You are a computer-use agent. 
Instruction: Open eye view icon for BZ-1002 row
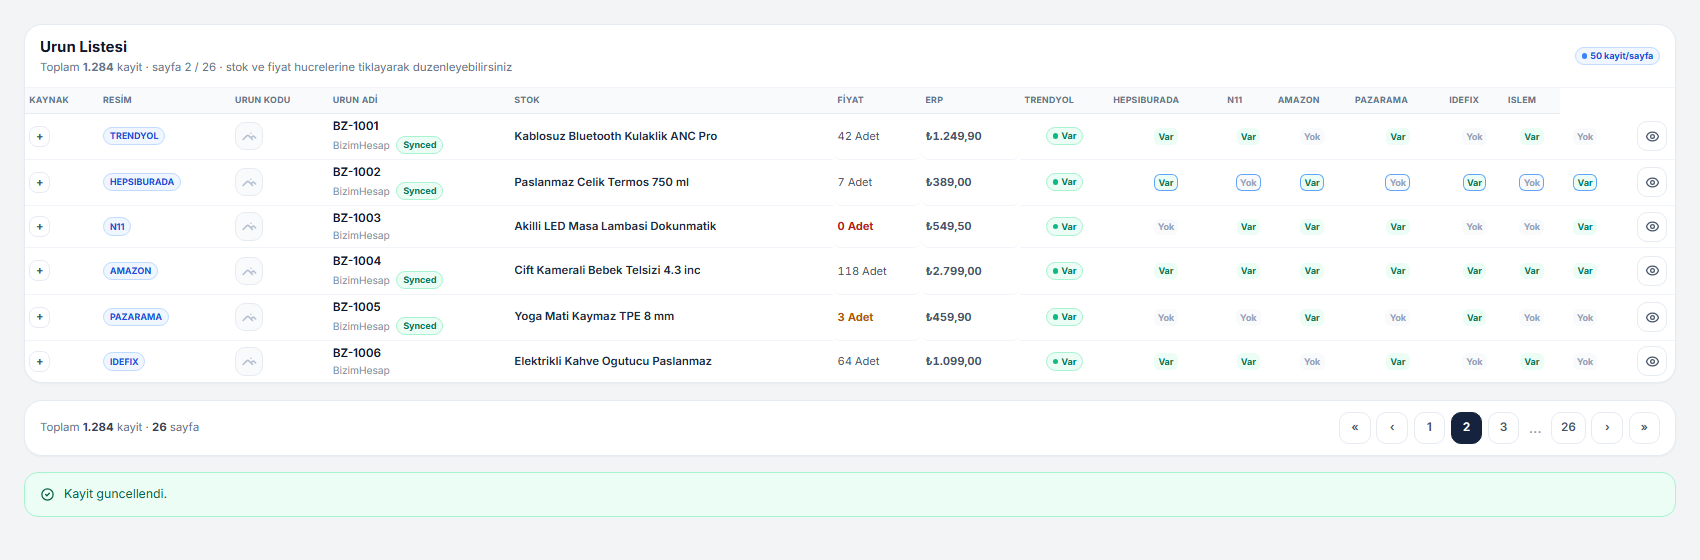tap(1652, 182)
